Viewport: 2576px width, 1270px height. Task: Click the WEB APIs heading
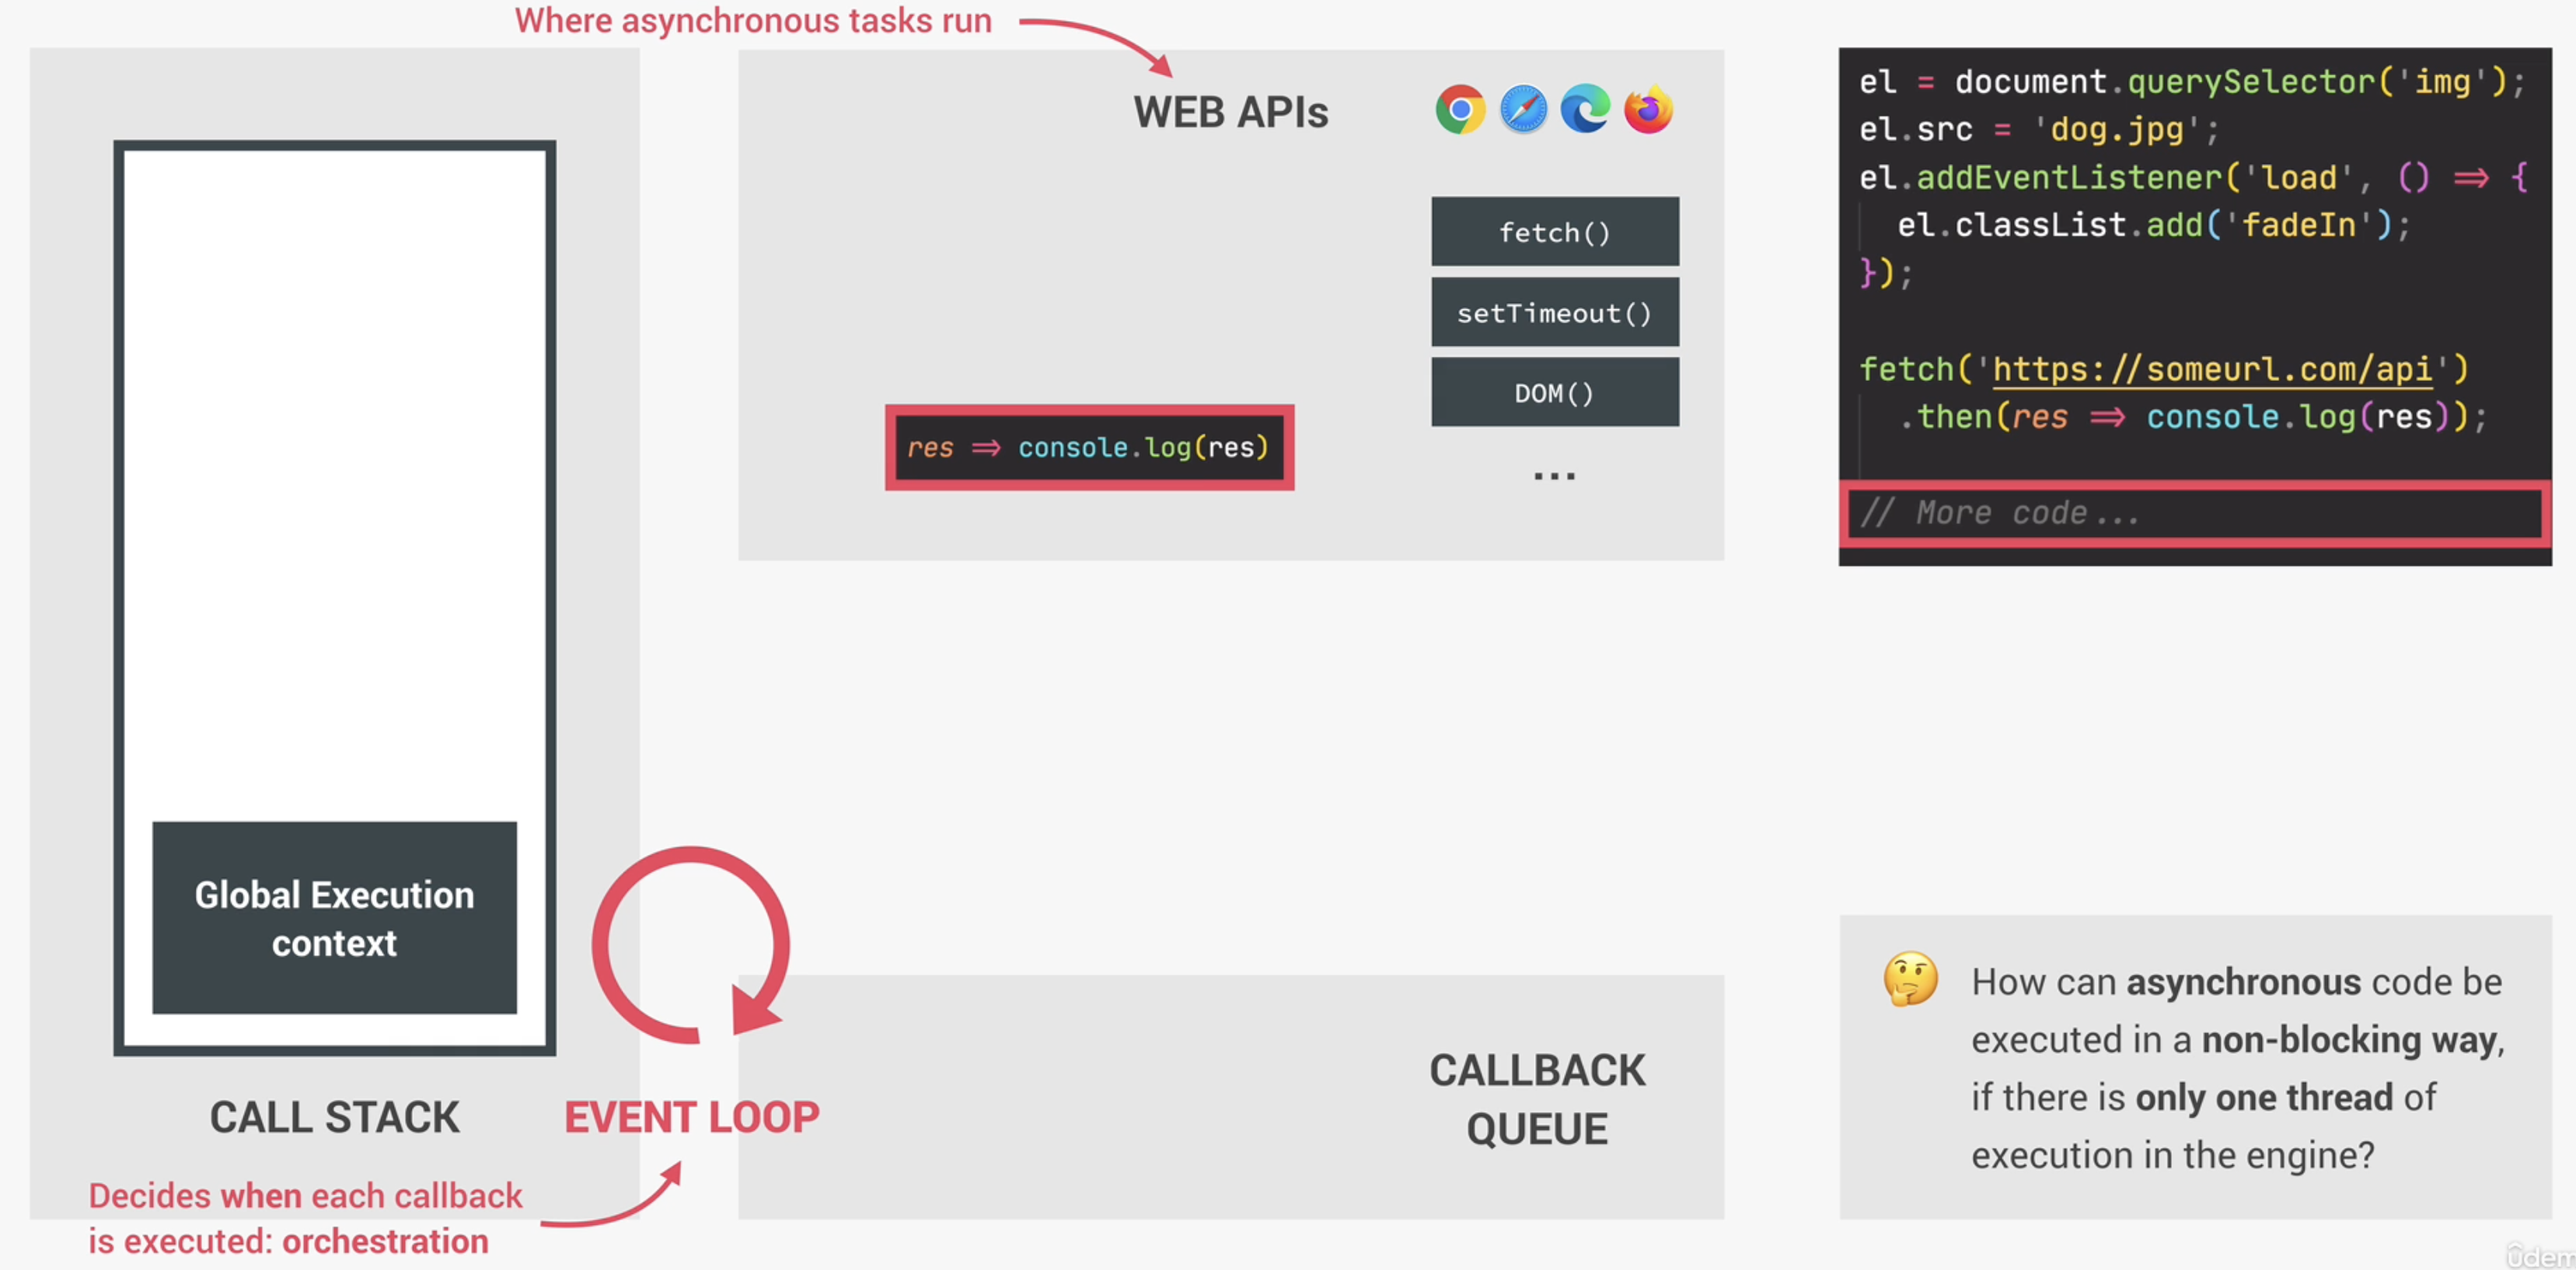(x=1230, y=112)
